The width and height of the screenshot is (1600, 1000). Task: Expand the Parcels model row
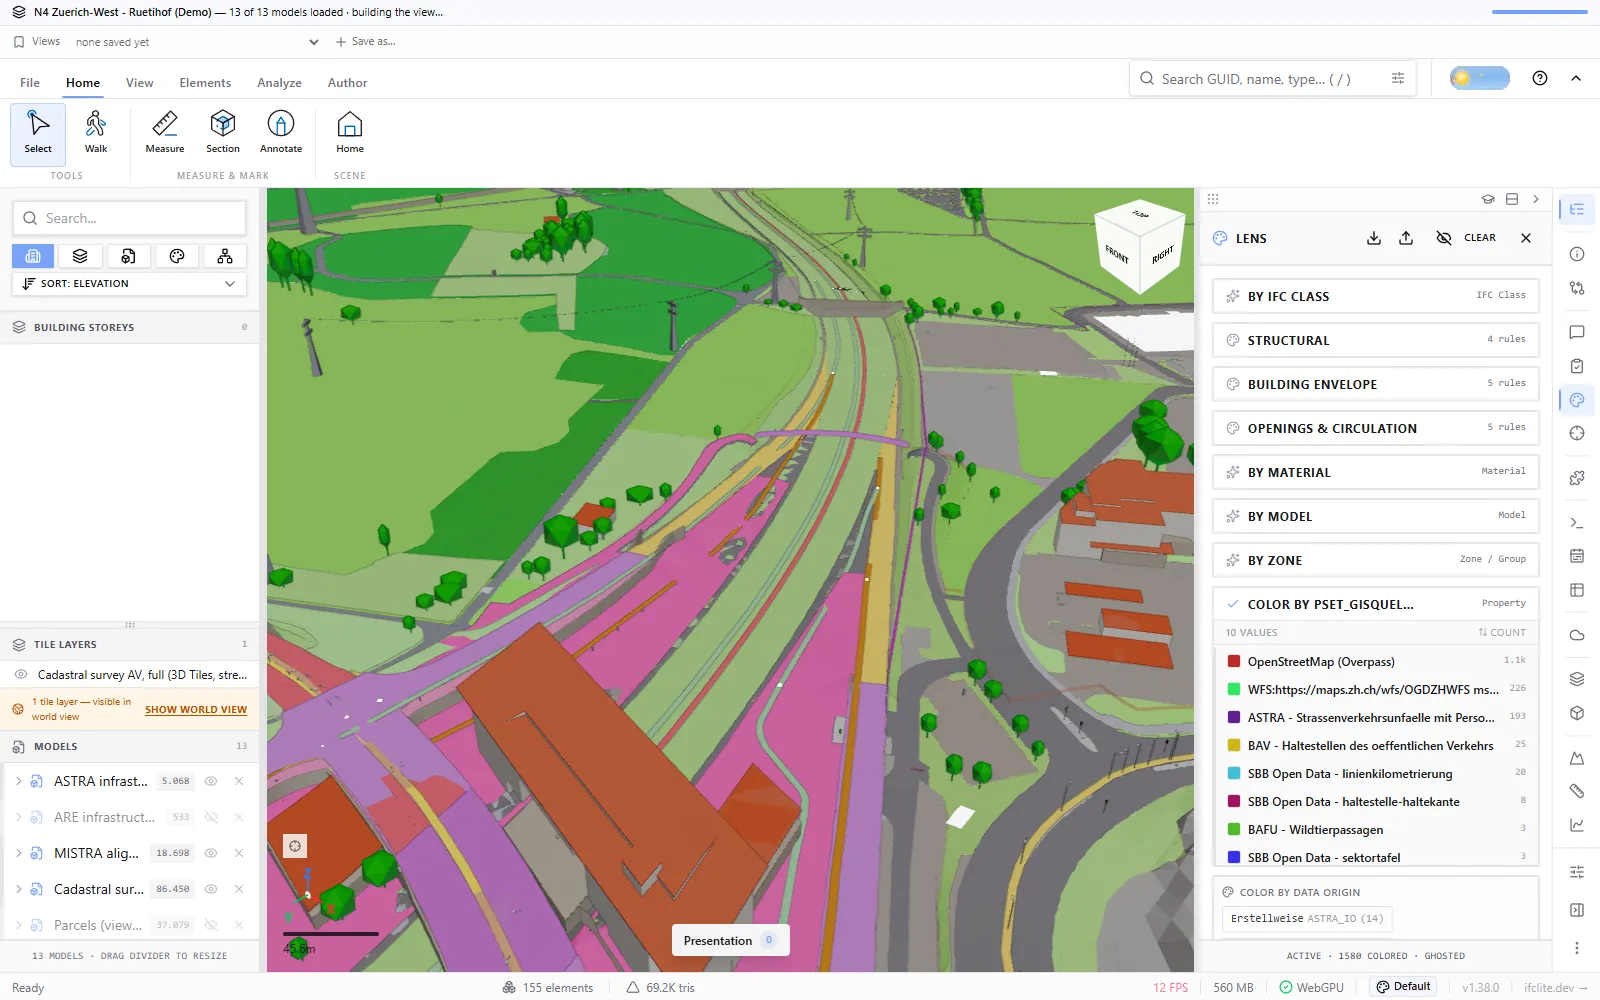[x=18, y=925]
